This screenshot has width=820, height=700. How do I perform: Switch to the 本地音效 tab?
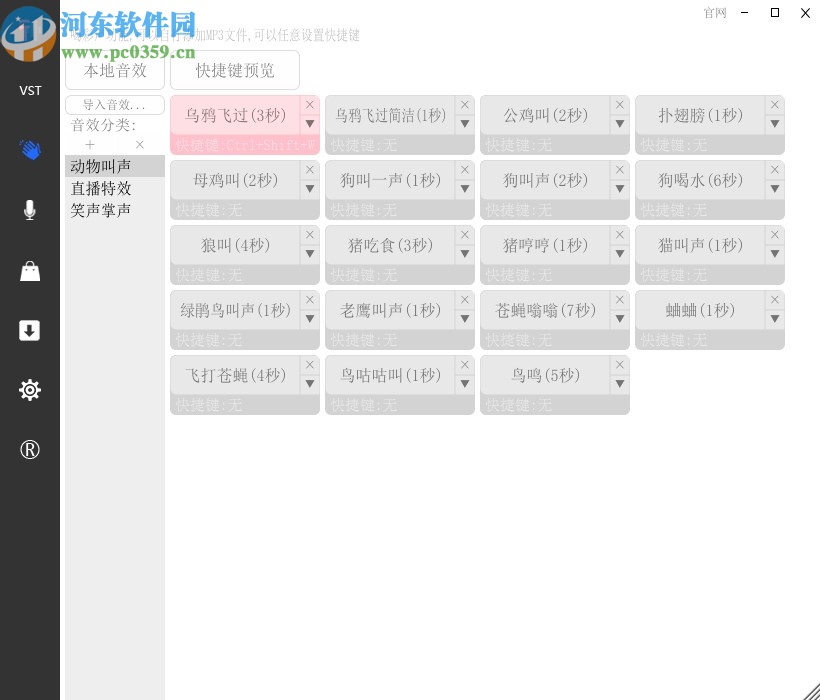pos(115,70)
